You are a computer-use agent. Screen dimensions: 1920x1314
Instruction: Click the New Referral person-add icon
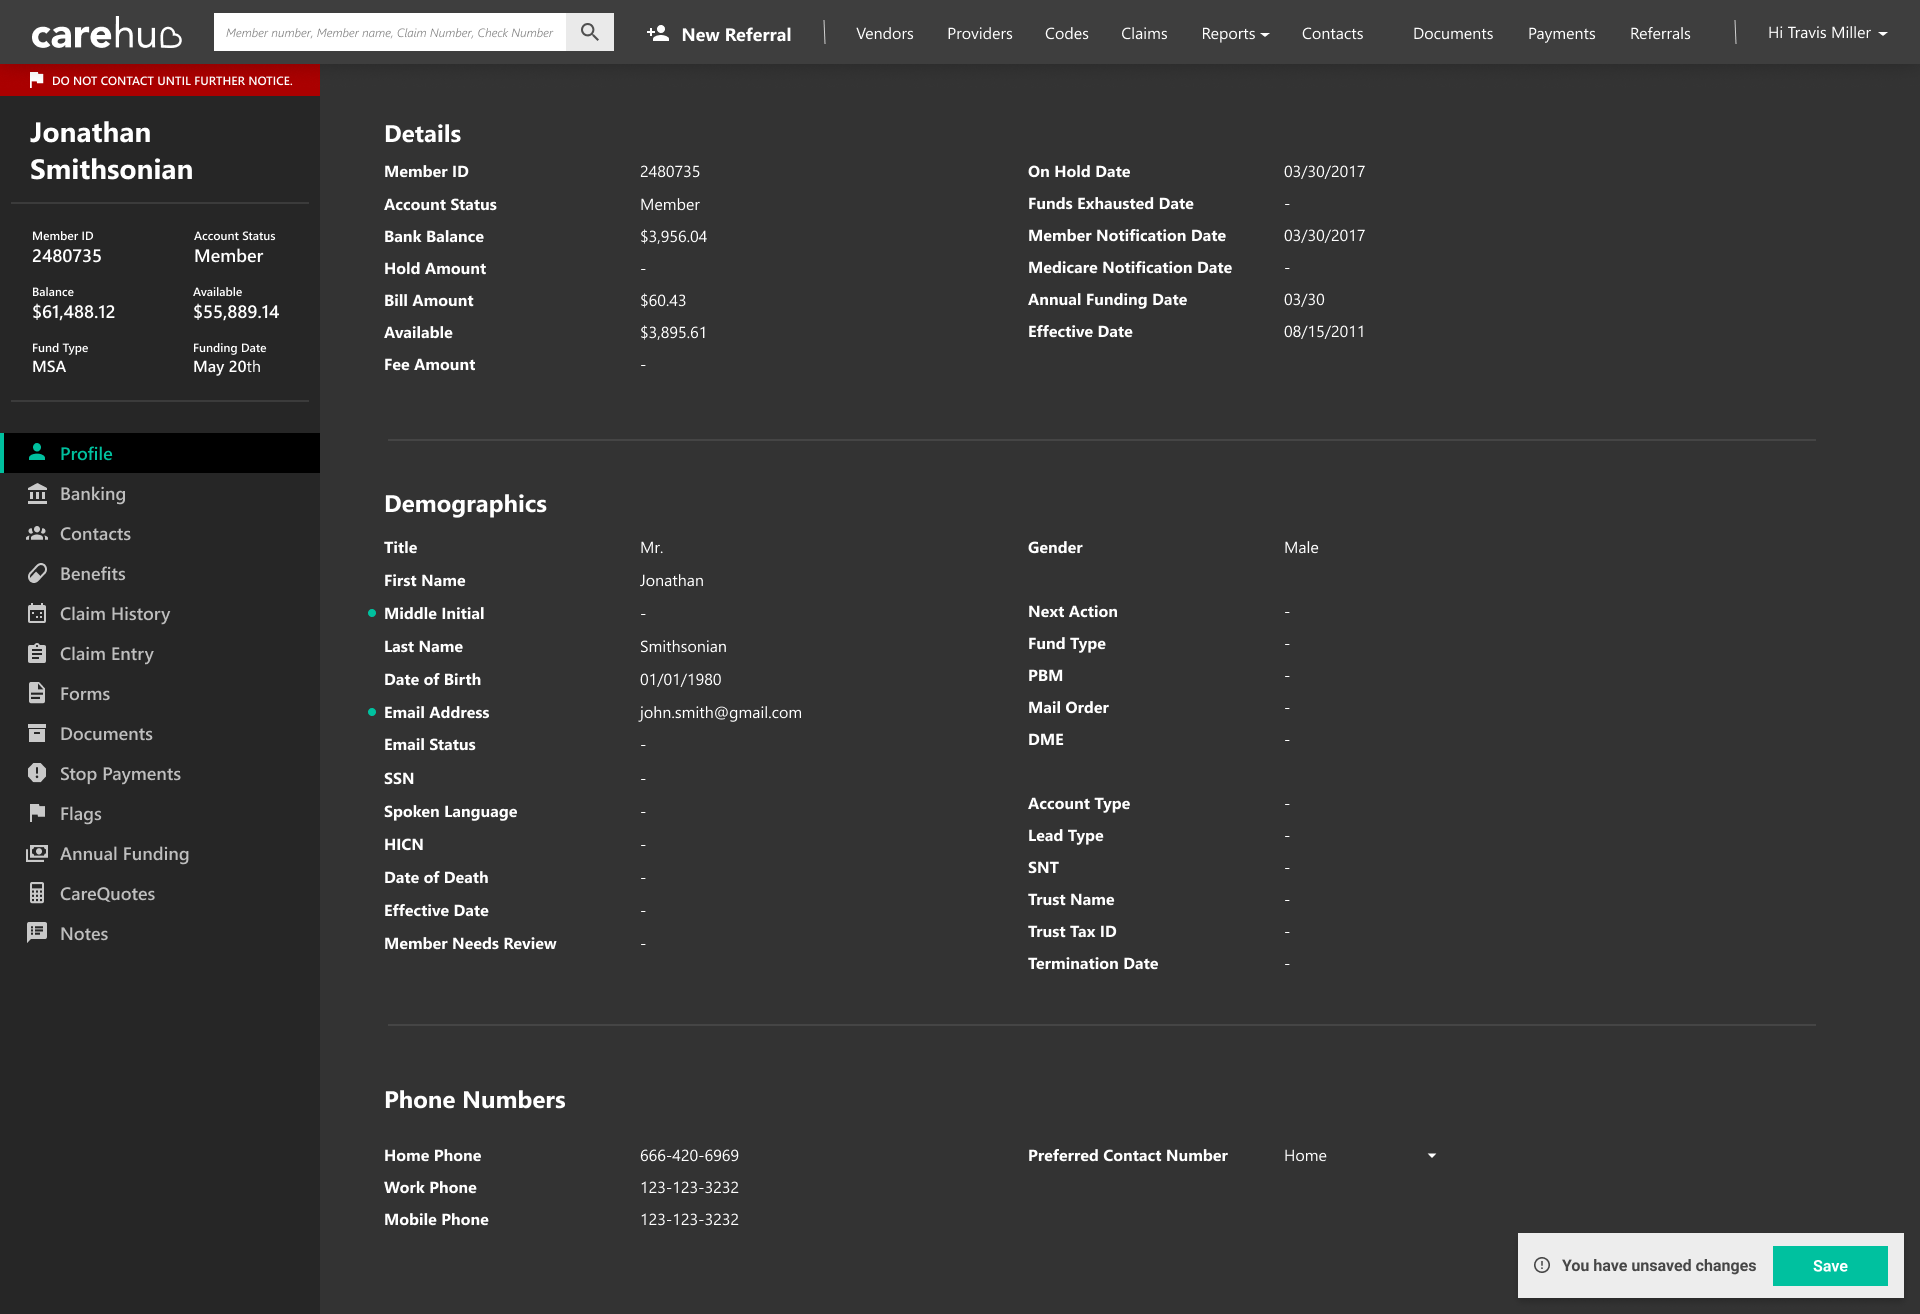657,33
